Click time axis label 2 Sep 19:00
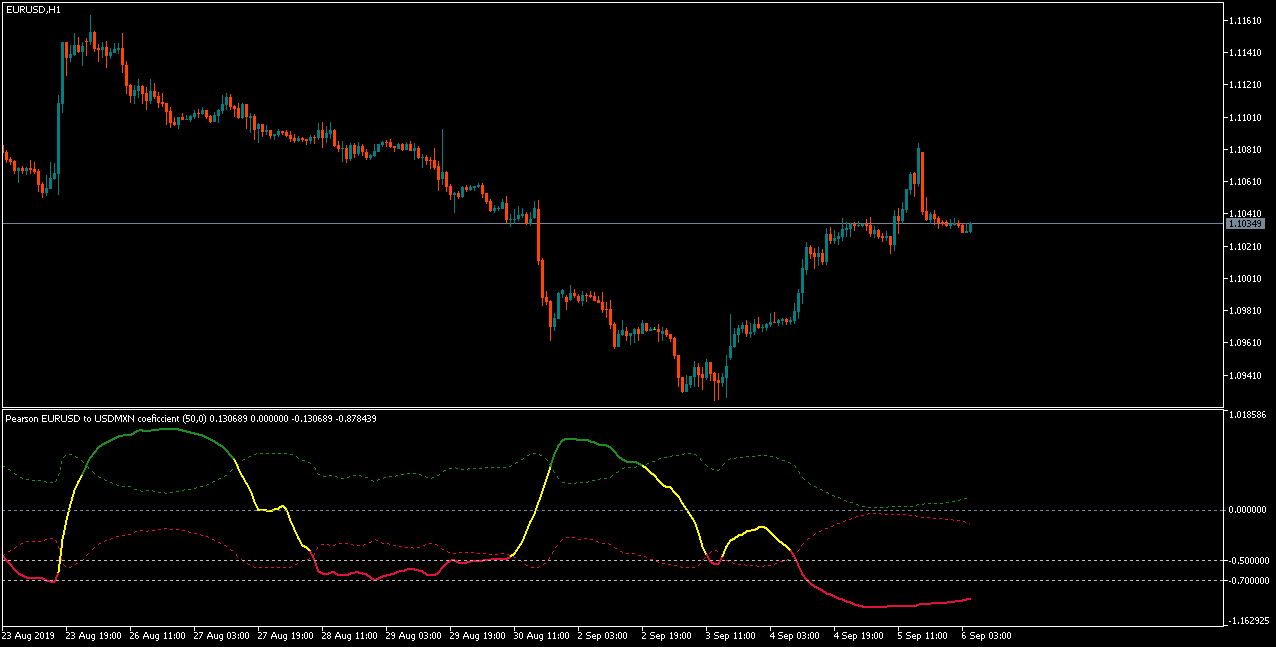 pos(668,635)
